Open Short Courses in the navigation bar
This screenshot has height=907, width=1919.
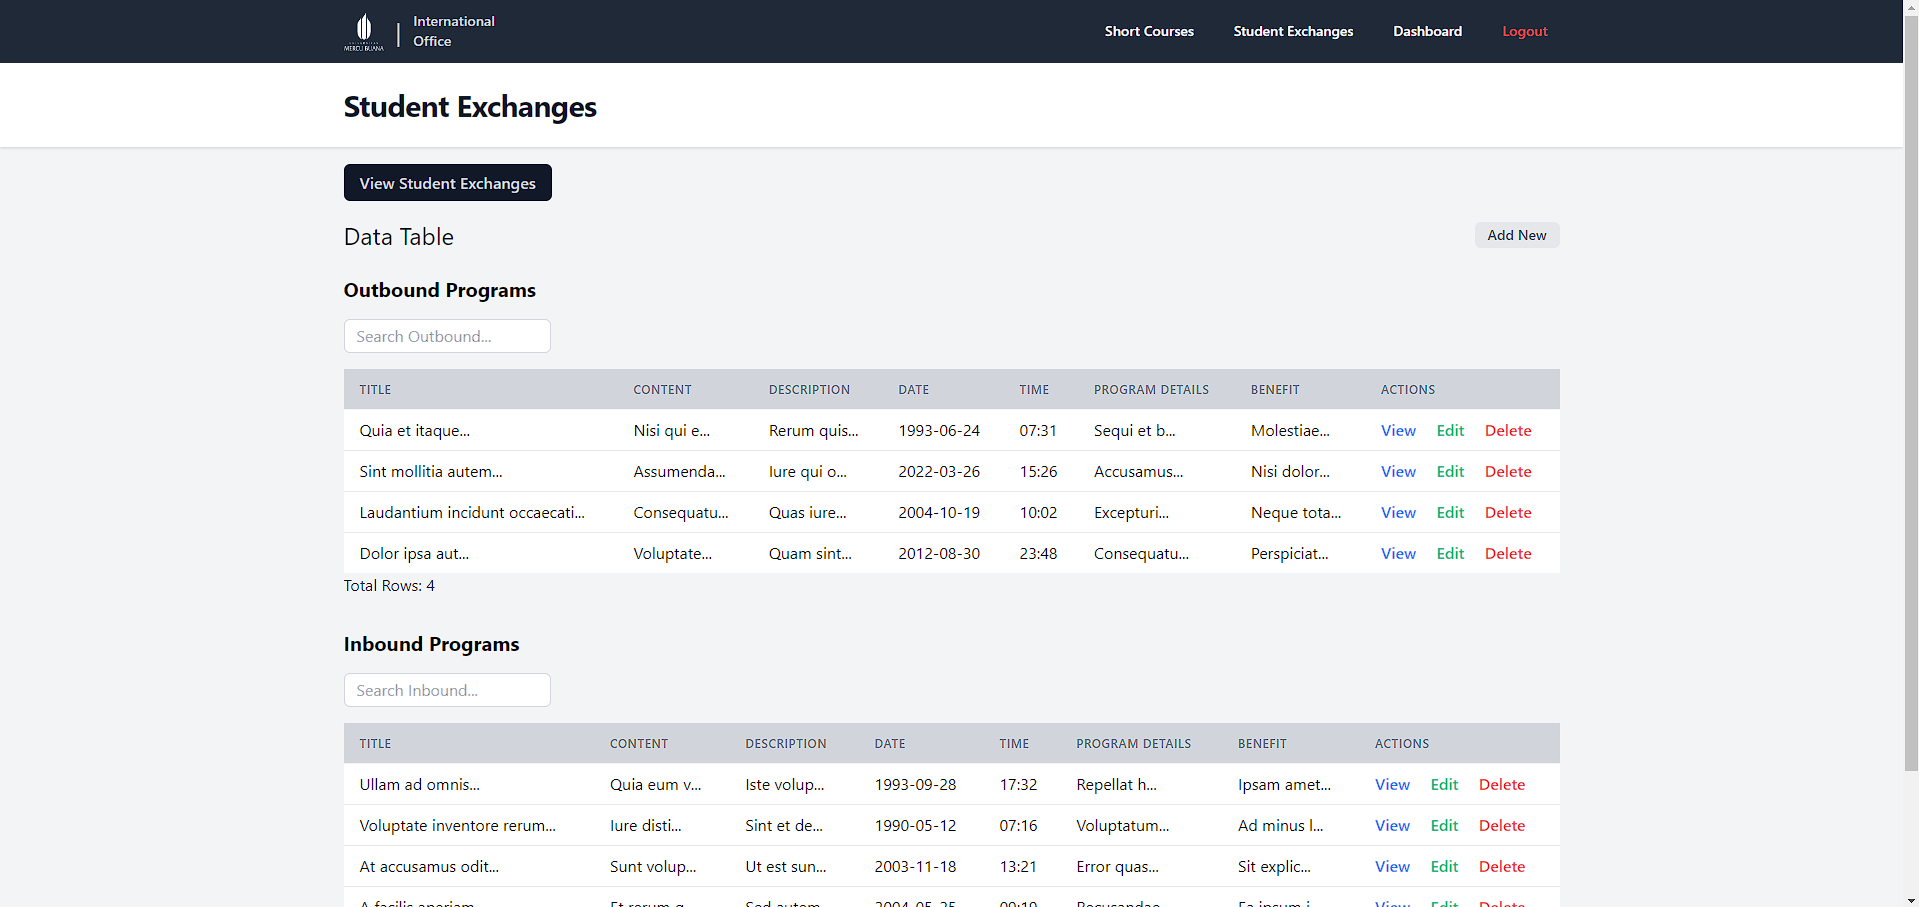[x=1149, y=31]
